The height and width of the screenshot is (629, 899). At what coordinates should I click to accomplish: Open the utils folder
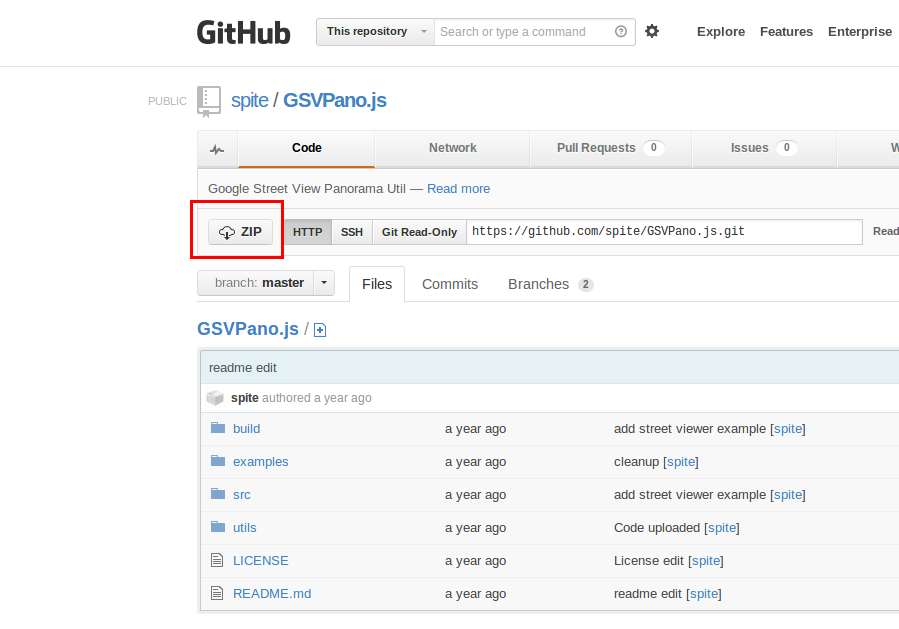(244, 528)
